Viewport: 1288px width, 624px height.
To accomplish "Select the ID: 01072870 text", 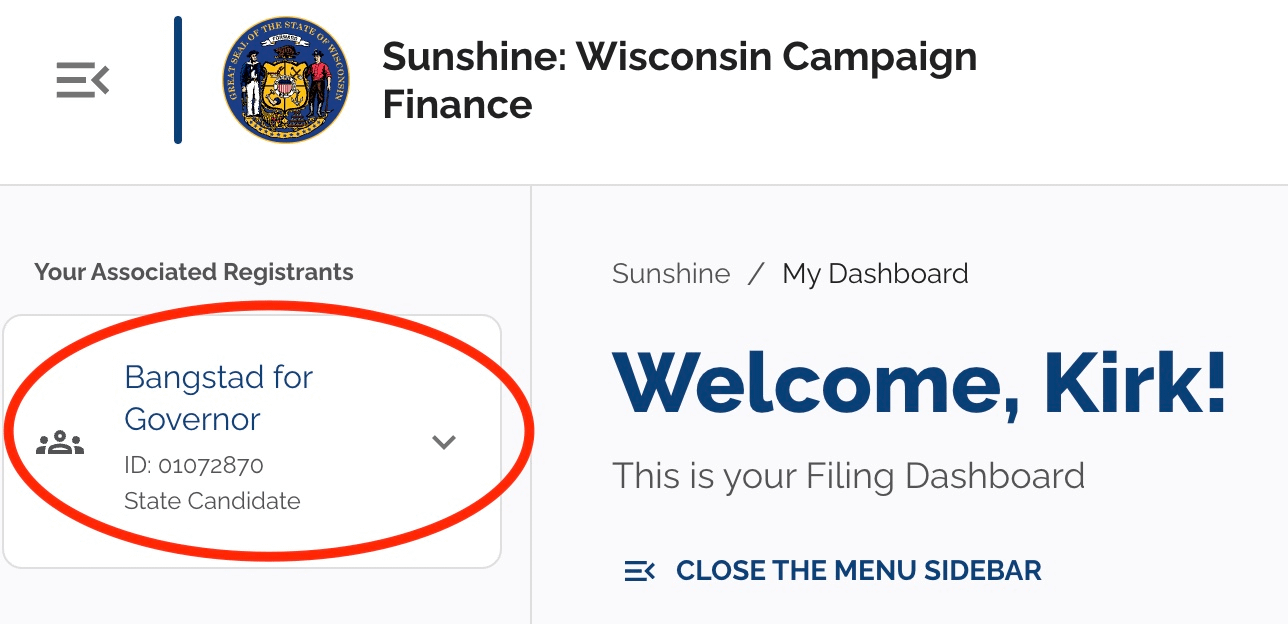I will 194,466.
